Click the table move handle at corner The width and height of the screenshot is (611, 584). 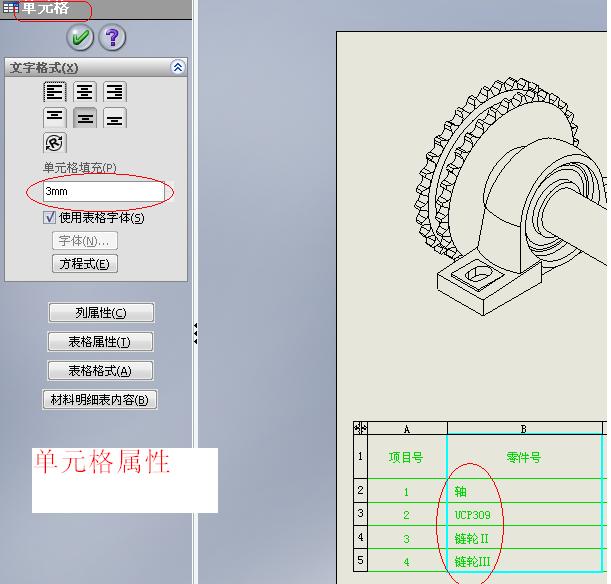click(360, 428)
